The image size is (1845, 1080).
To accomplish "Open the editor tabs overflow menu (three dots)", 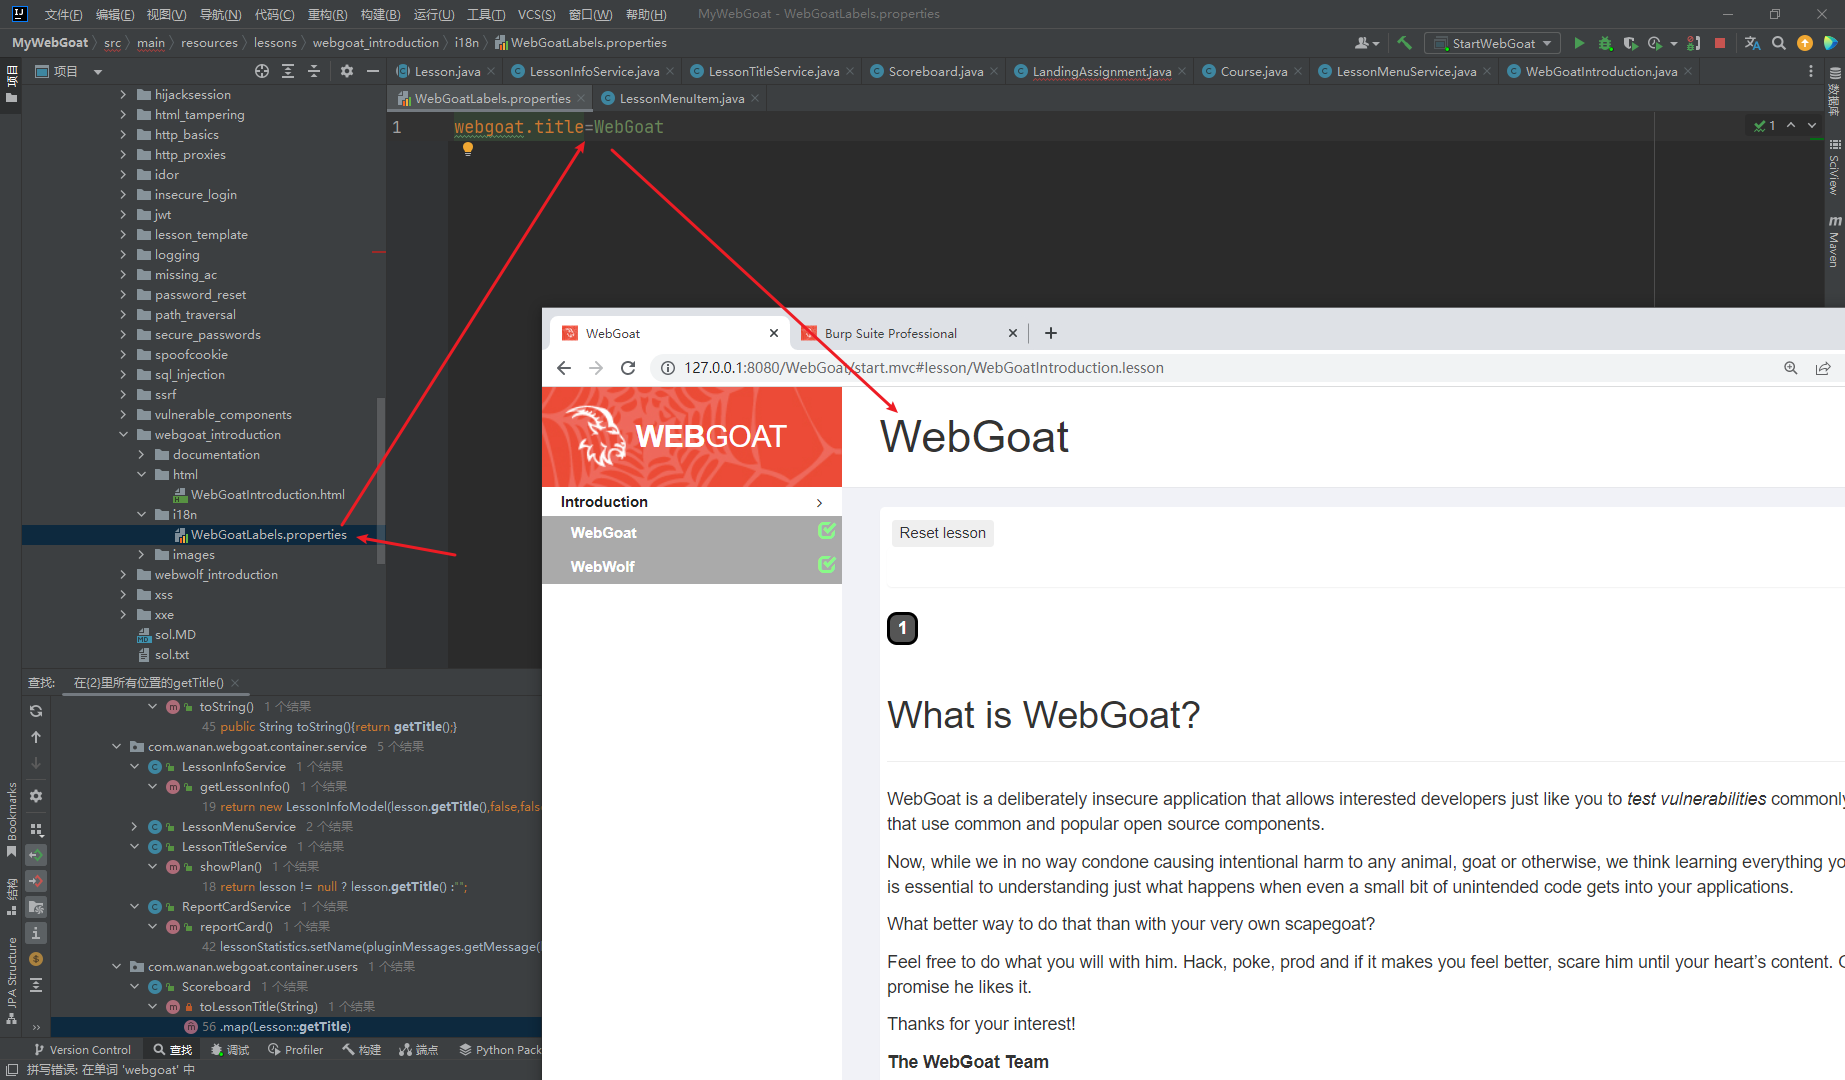I will [1811, 71].
